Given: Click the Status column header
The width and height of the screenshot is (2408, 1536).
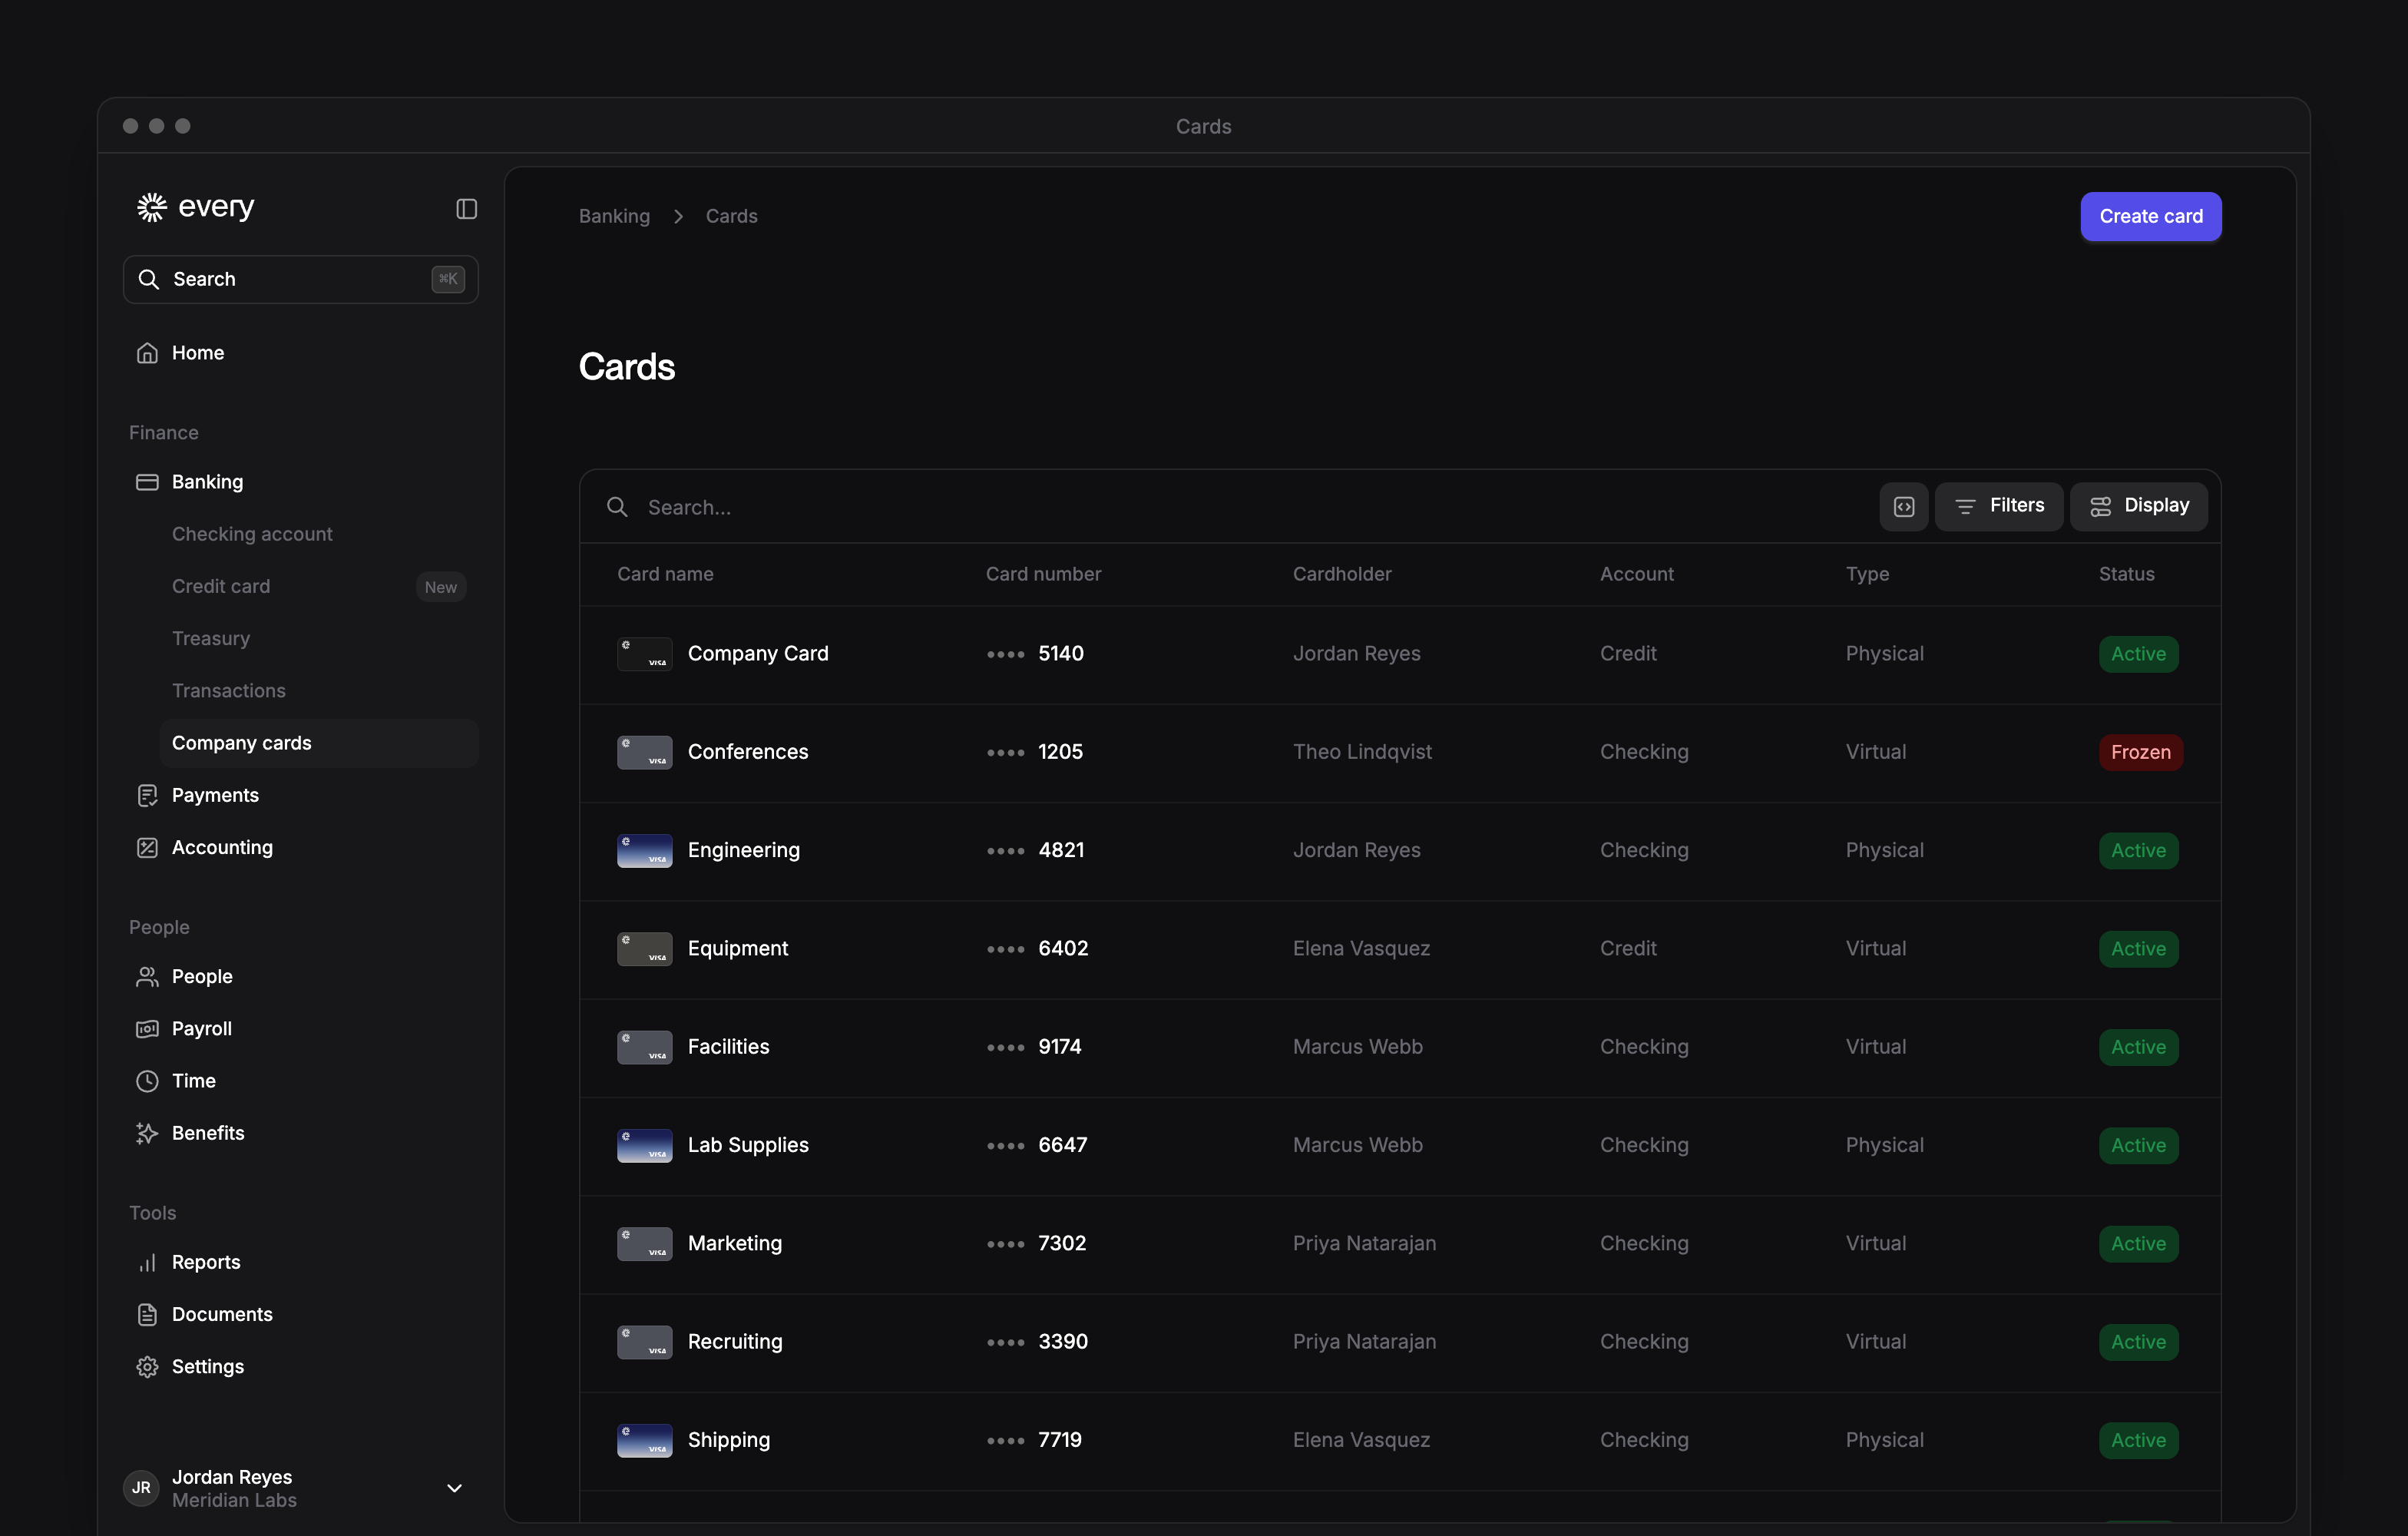Looking at the screenshot, I should (x=2126, y=574).
